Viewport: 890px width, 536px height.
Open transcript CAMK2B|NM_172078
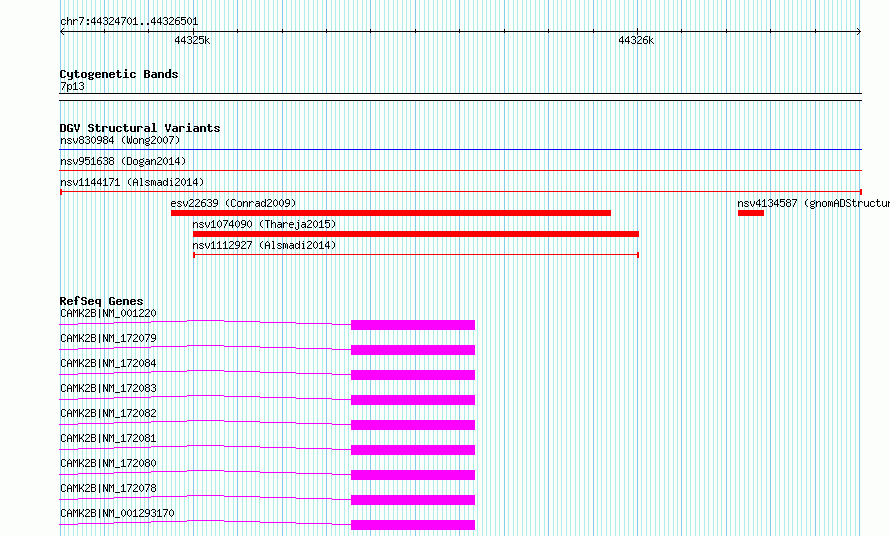coord(108,488)
